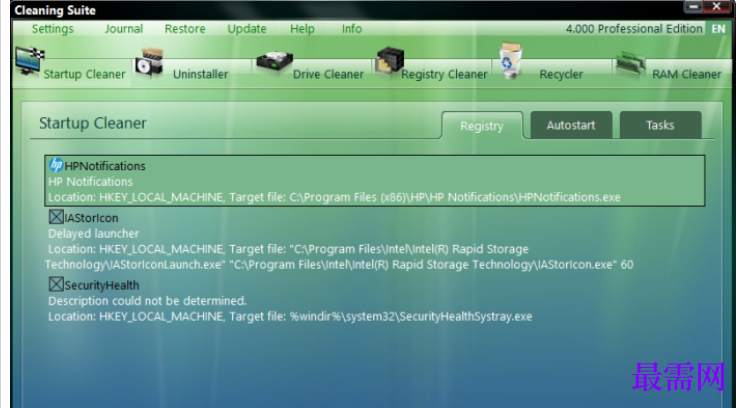The height and width of the screenshot is (408, 744).
Task: Click 'Description could not be determined.' text
Action: tap(148, 301)
